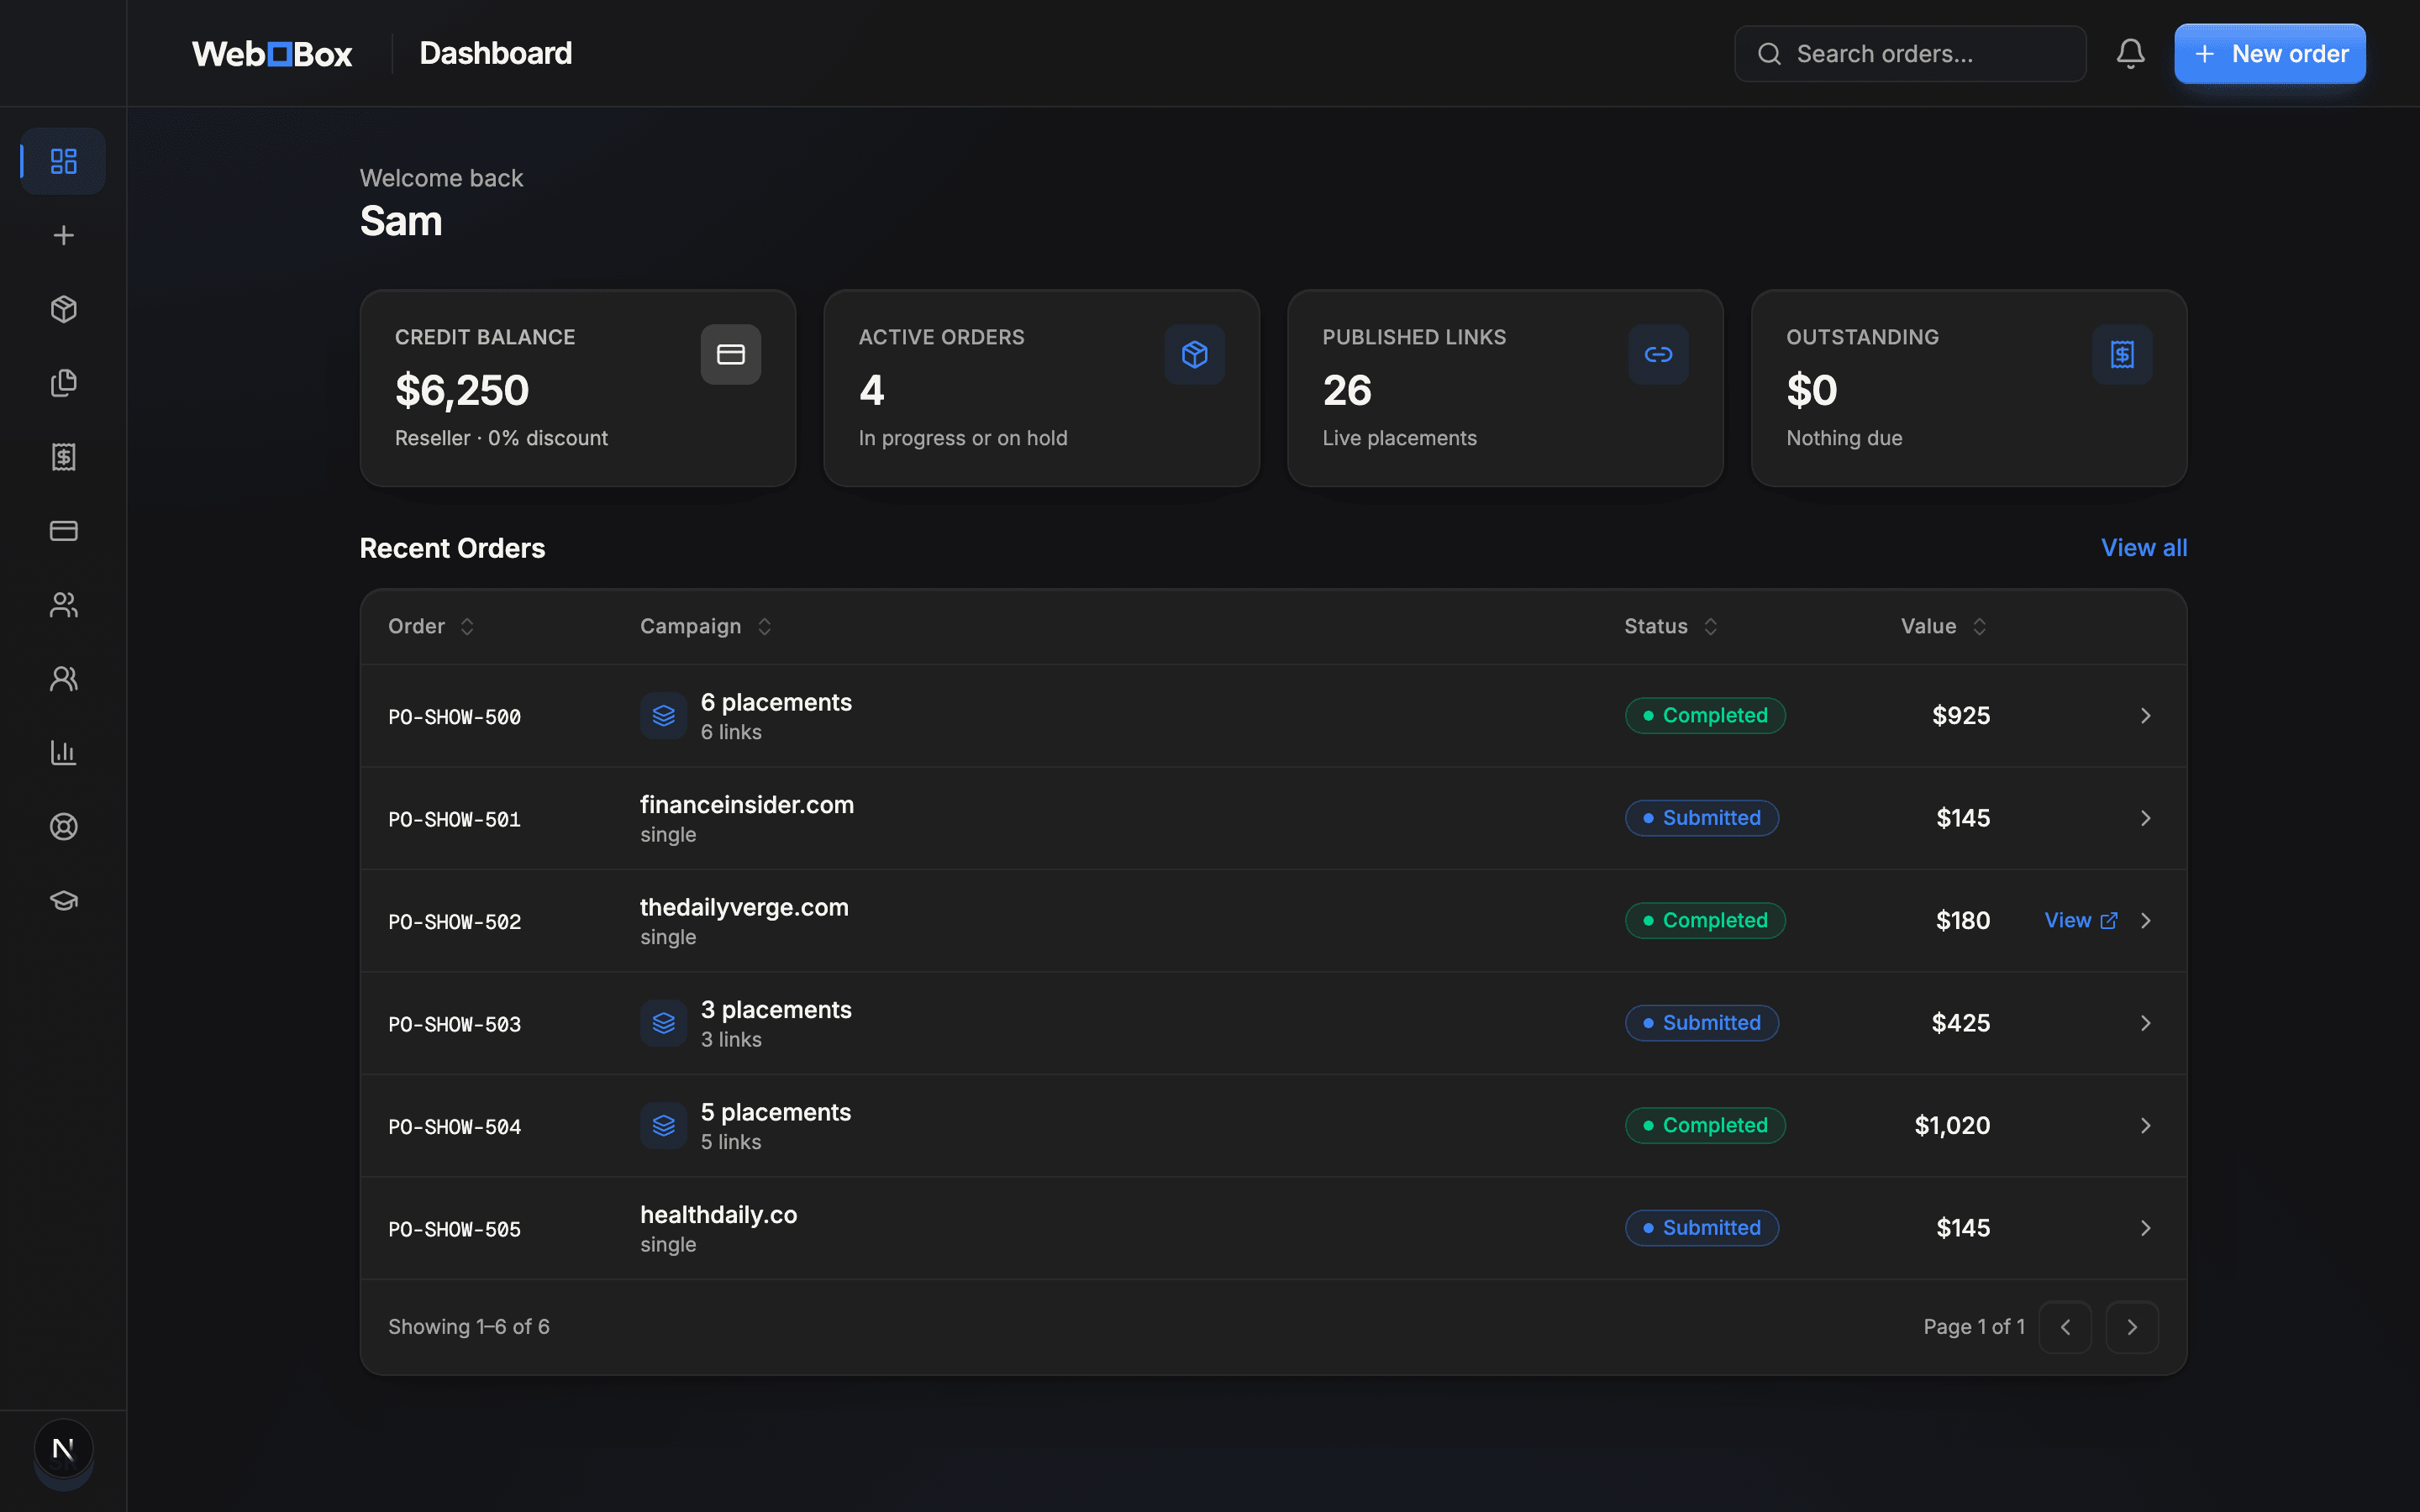The image size is (2420, 1512).
Task: Open the multiple users icon in sidebar
Action: [x=63, y=605]
